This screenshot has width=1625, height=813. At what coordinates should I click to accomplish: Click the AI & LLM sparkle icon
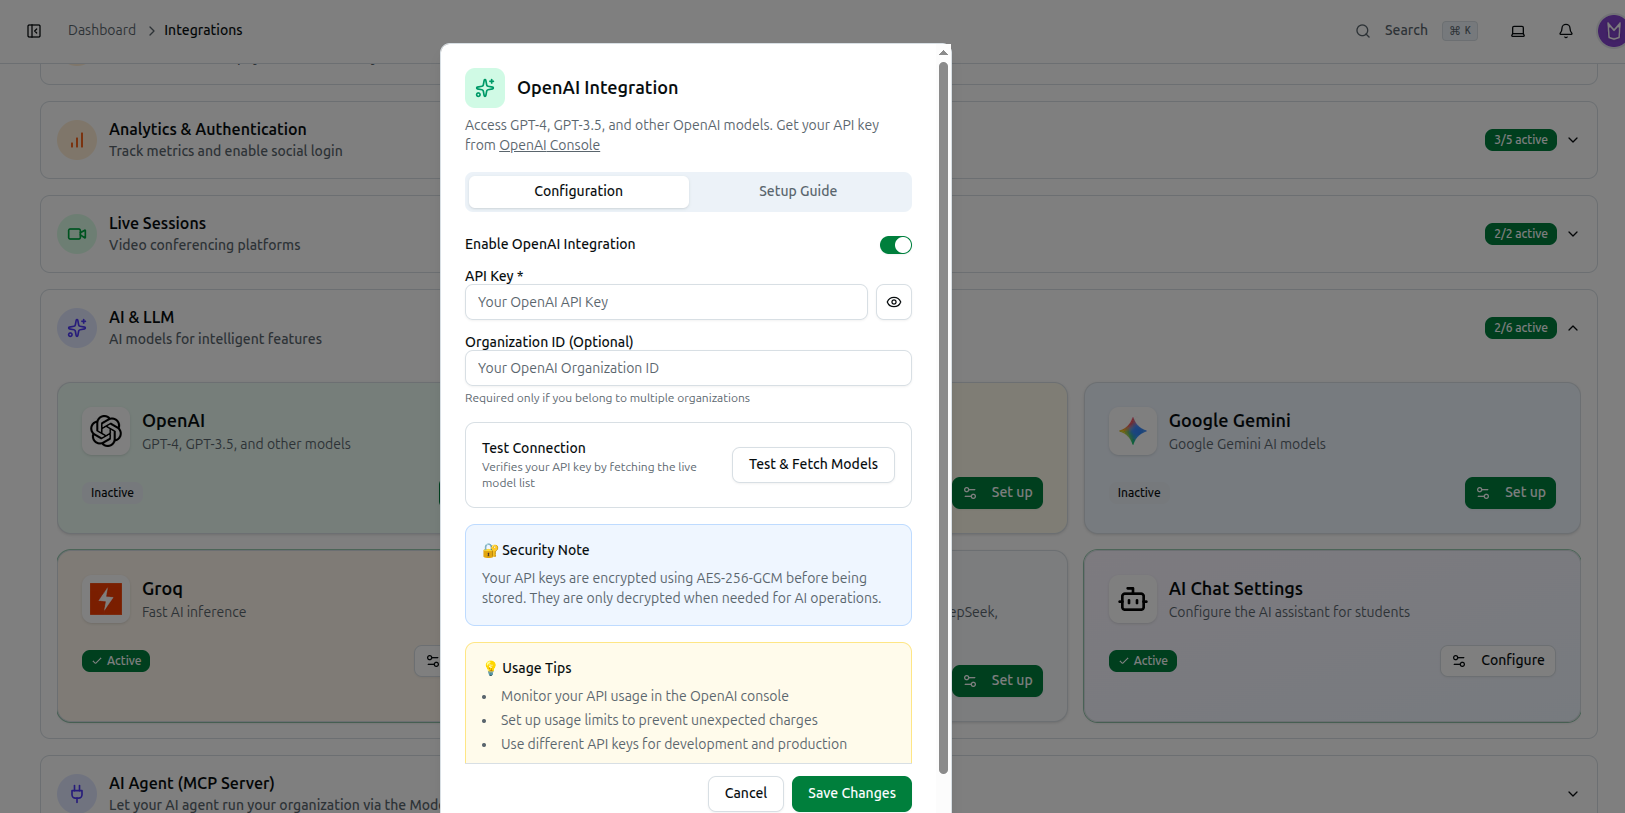click(77, 328)
